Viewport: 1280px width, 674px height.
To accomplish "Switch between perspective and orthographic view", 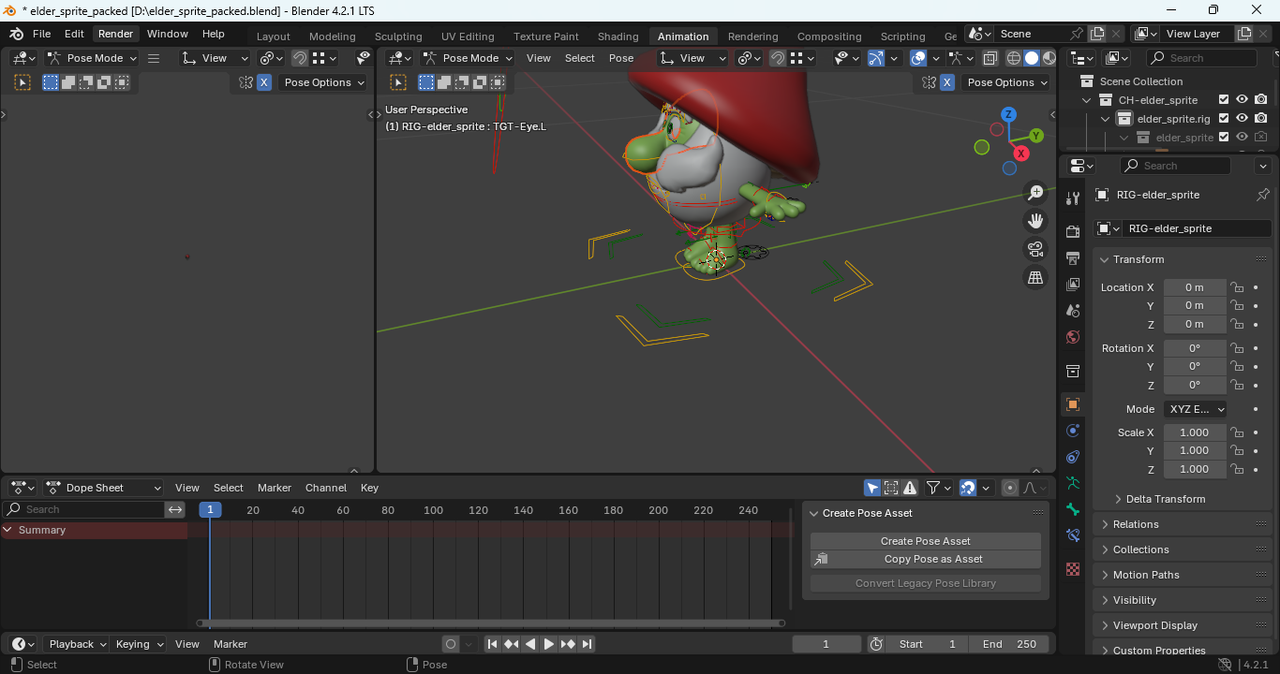I will tap(1035, 278).
